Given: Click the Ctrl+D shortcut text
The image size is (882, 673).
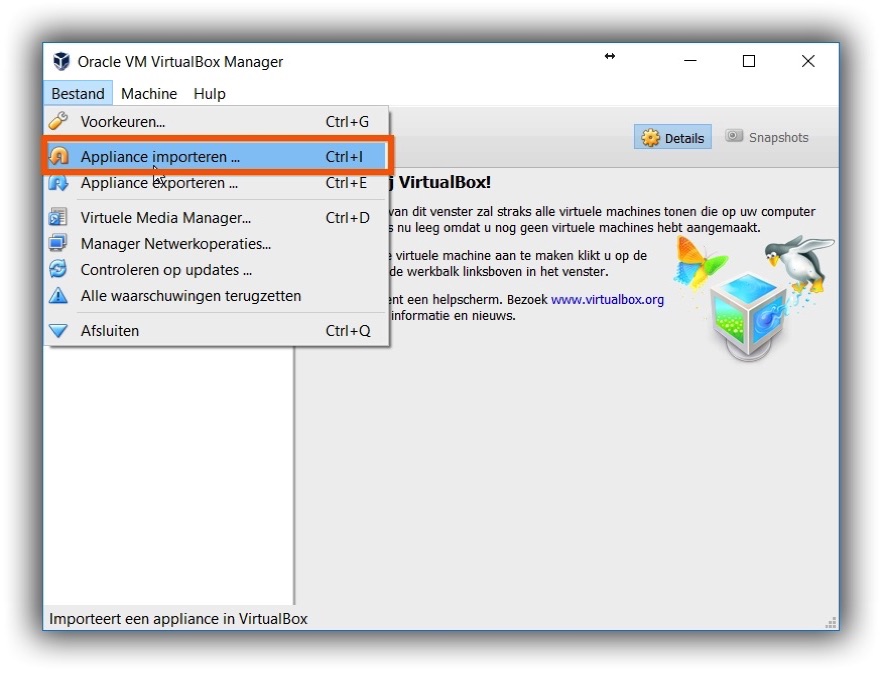Looking at the screenshot, I should pyautogui.click(x=348, y=217).
